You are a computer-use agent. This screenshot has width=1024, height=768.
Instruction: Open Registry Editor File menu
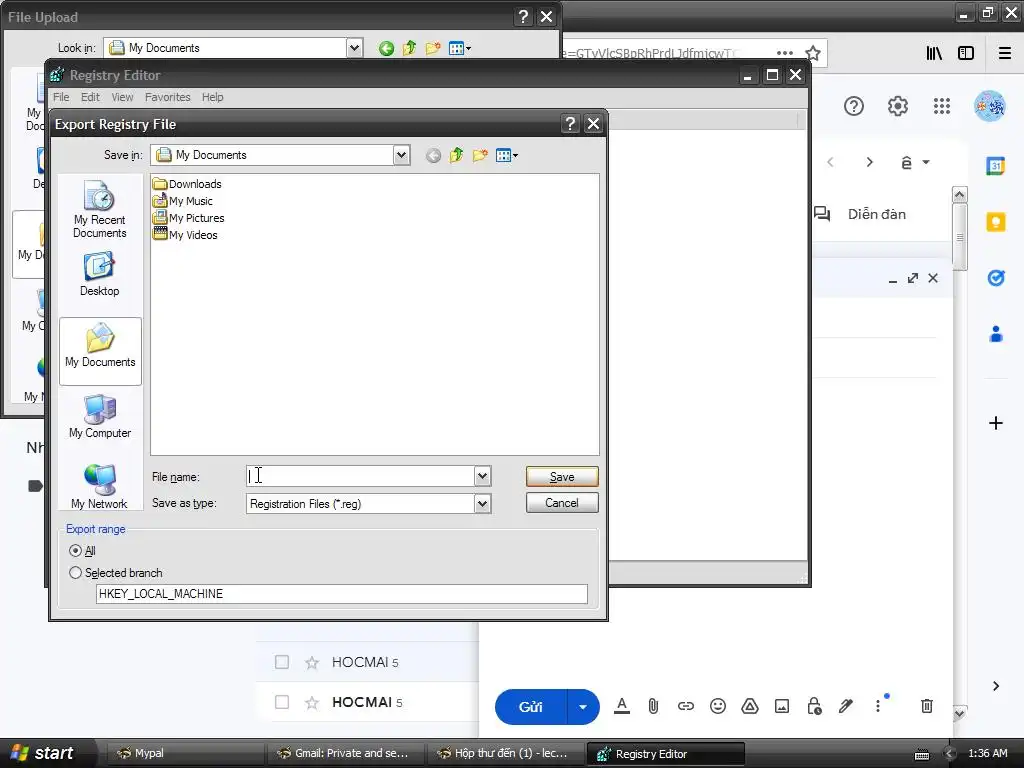(x=61, y=97)
